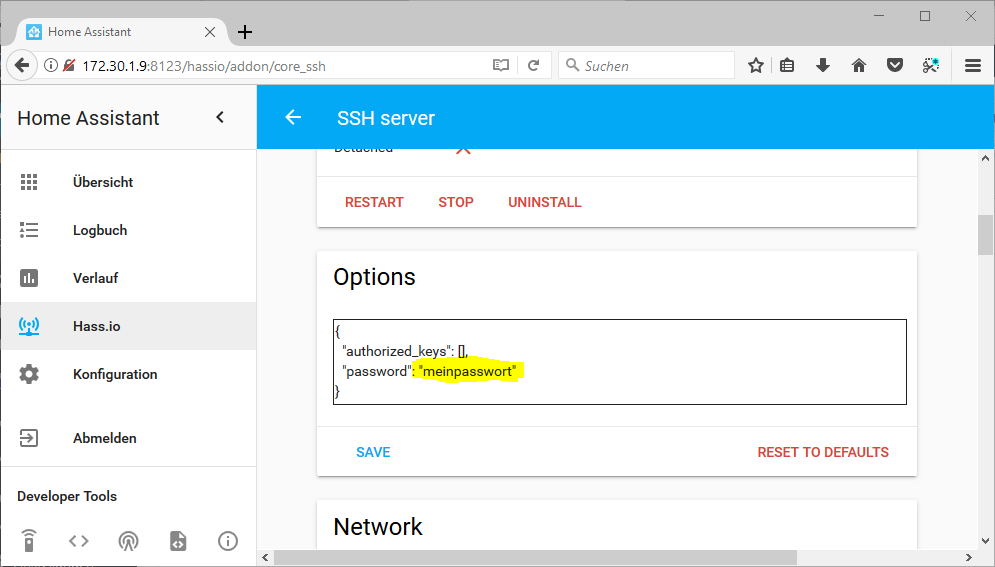Click the URL address bar

pyautogui.click(x=279, y=65)
